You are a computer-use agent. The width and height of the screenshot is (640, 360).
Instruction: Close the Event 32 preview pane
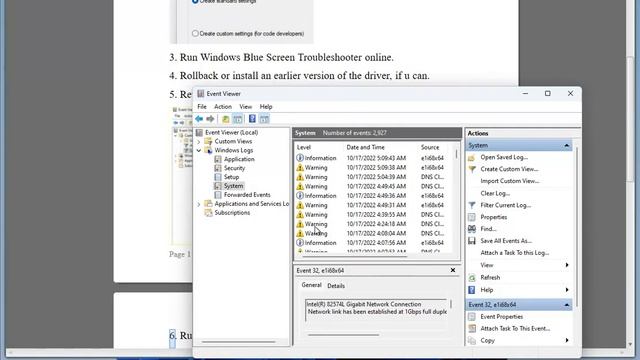pos(453,270)
